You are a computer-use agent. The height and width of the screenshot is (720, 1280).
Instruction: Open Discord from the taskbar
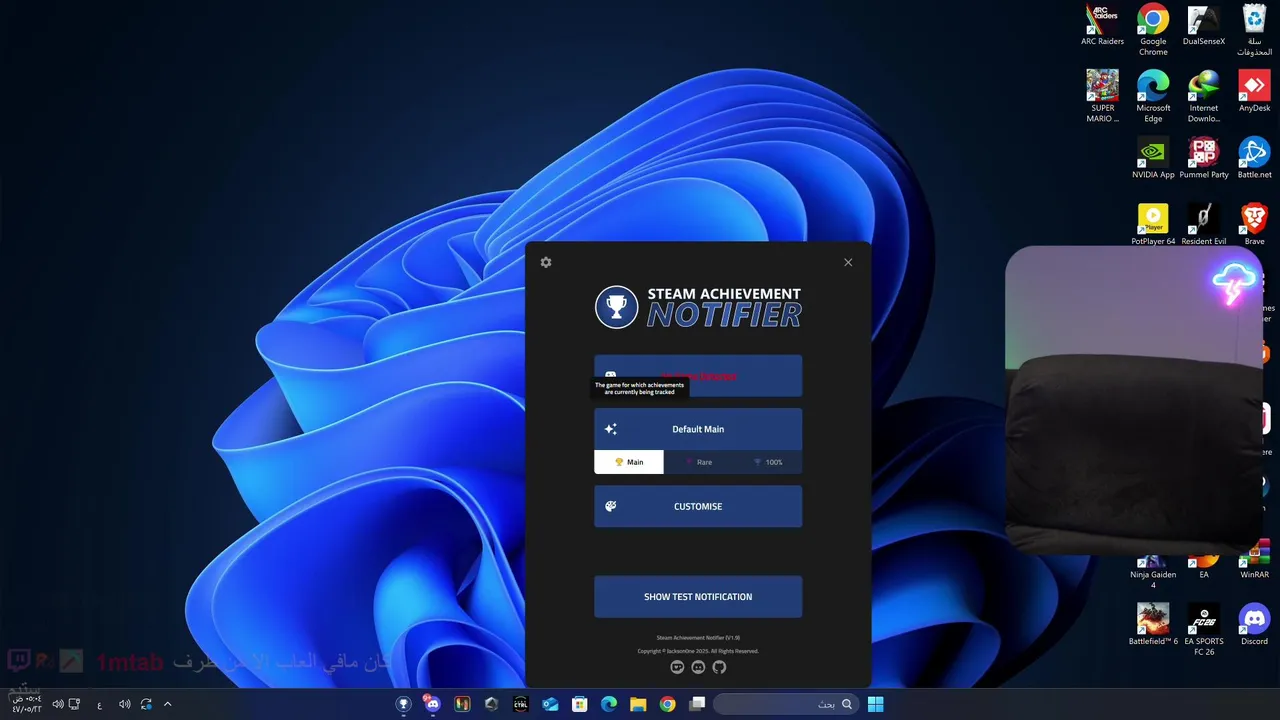(432, 704)
